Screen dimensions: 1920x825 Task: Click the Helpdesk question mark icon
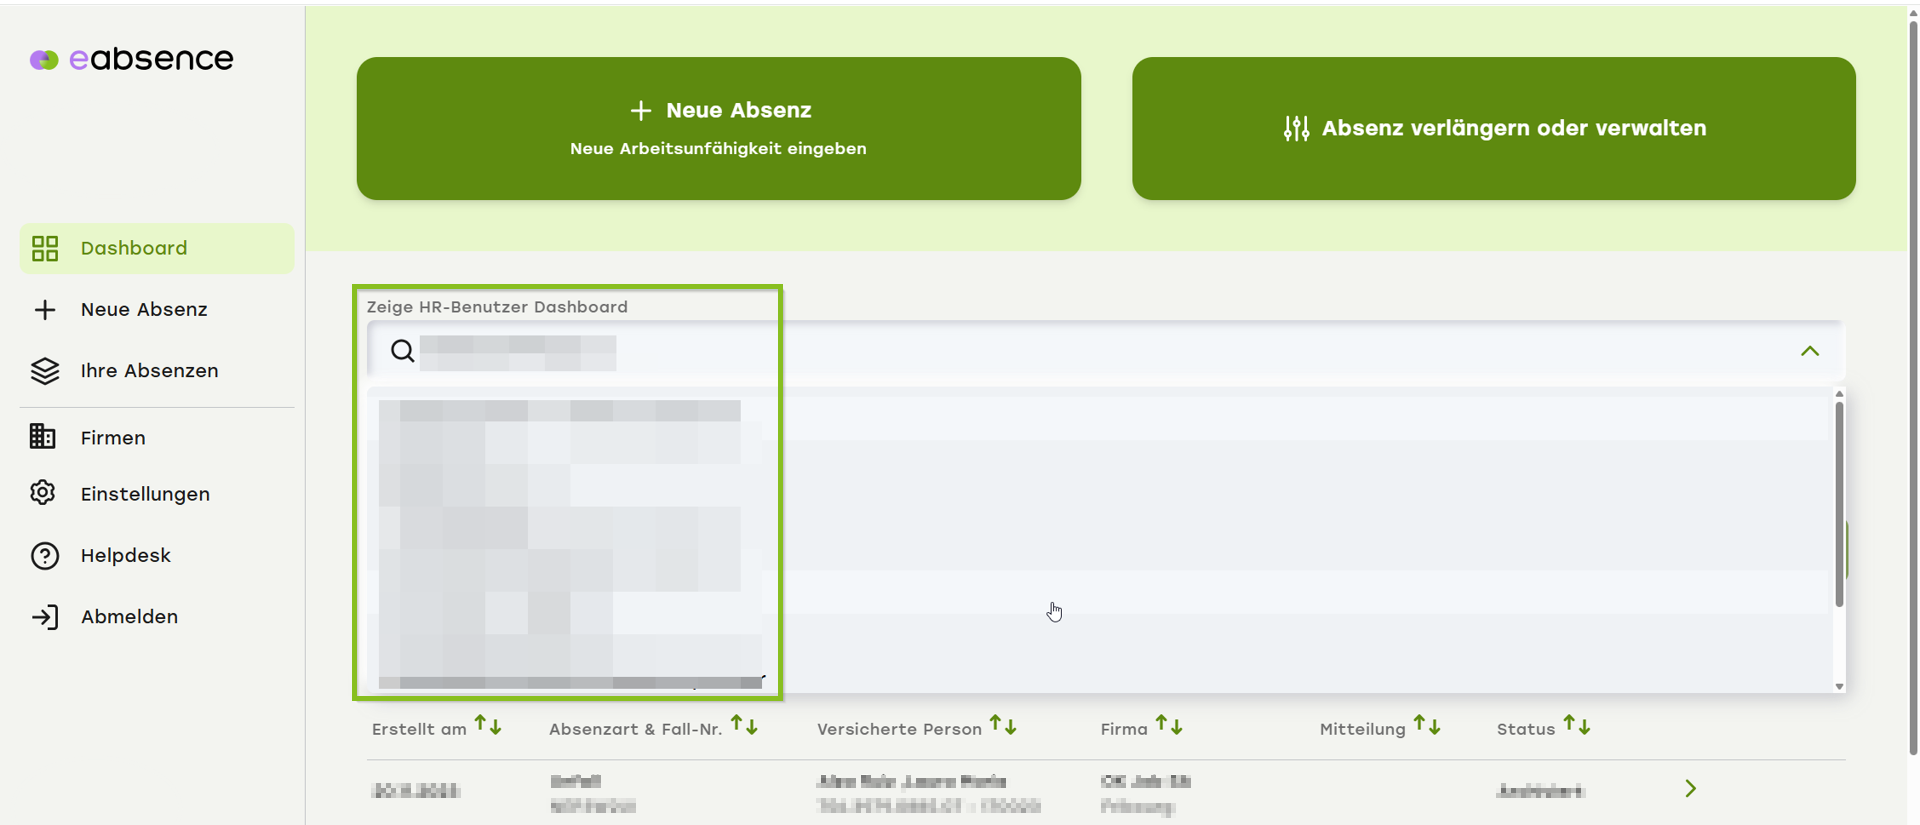[x=45, y=556]
